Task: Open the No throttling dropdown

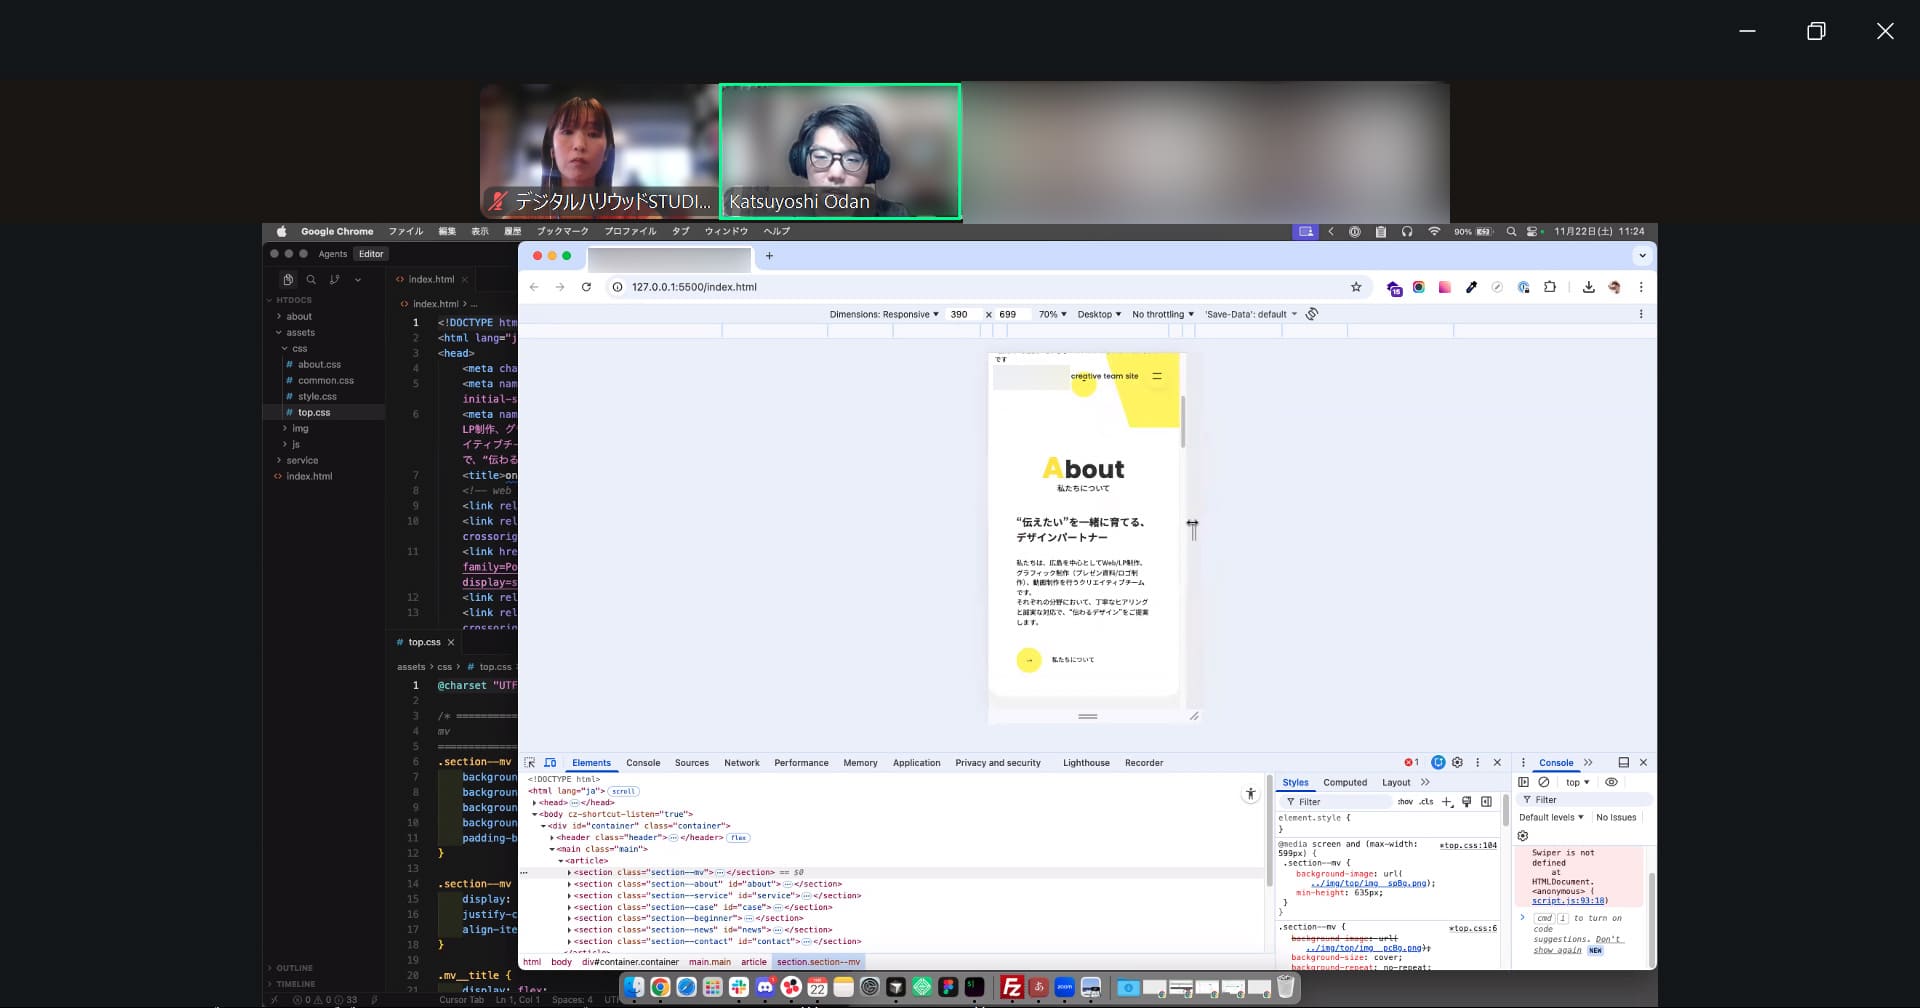Action: [1162, 314]
